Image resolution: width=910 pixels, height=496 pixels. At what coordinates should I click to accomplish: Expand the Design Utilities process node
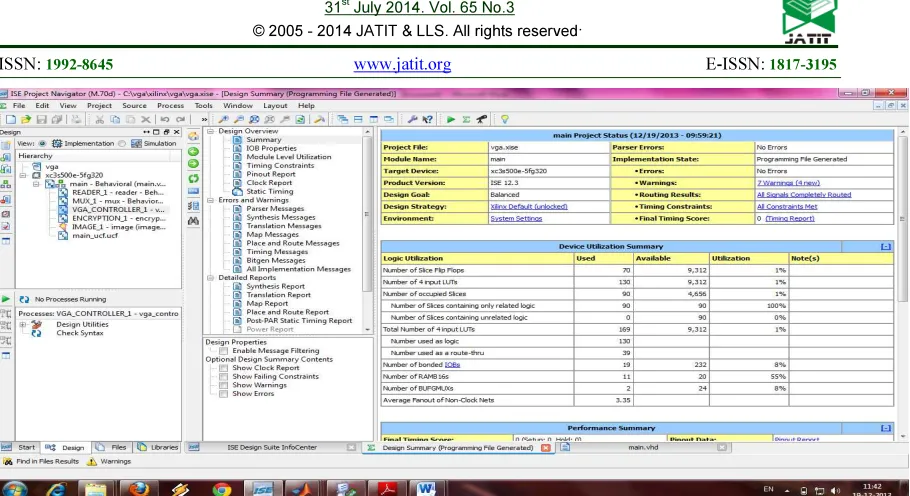[x=23, y=325]
